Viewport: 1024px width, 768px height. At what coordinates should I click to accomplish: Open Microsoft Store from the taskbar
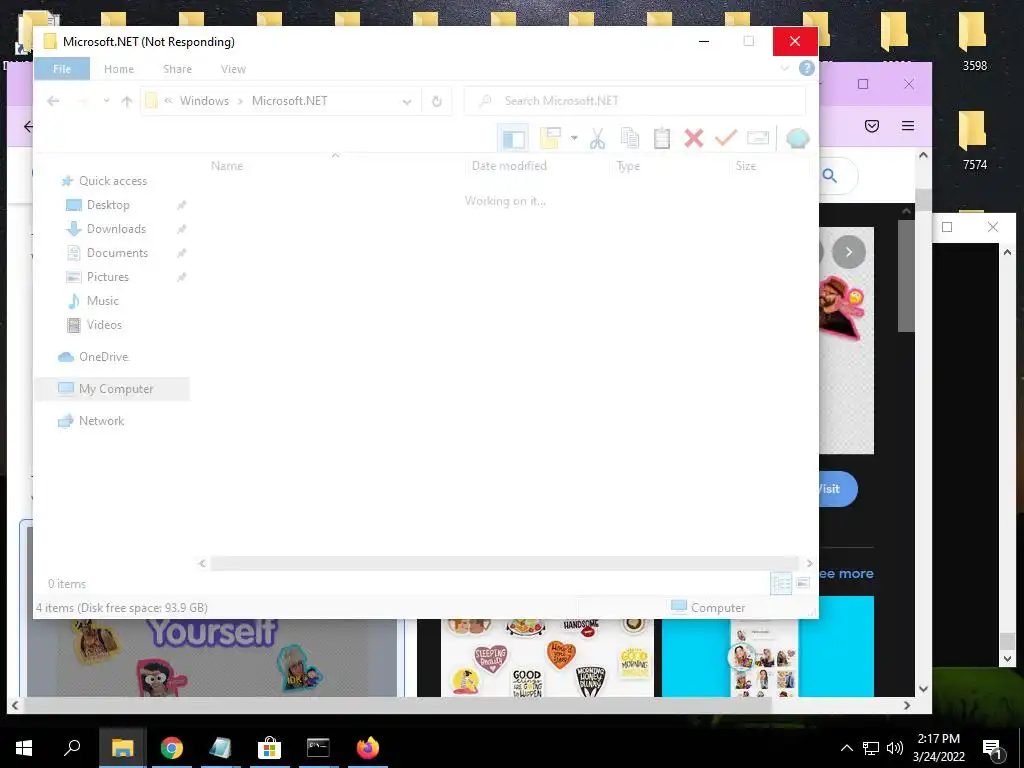(269, 748)
